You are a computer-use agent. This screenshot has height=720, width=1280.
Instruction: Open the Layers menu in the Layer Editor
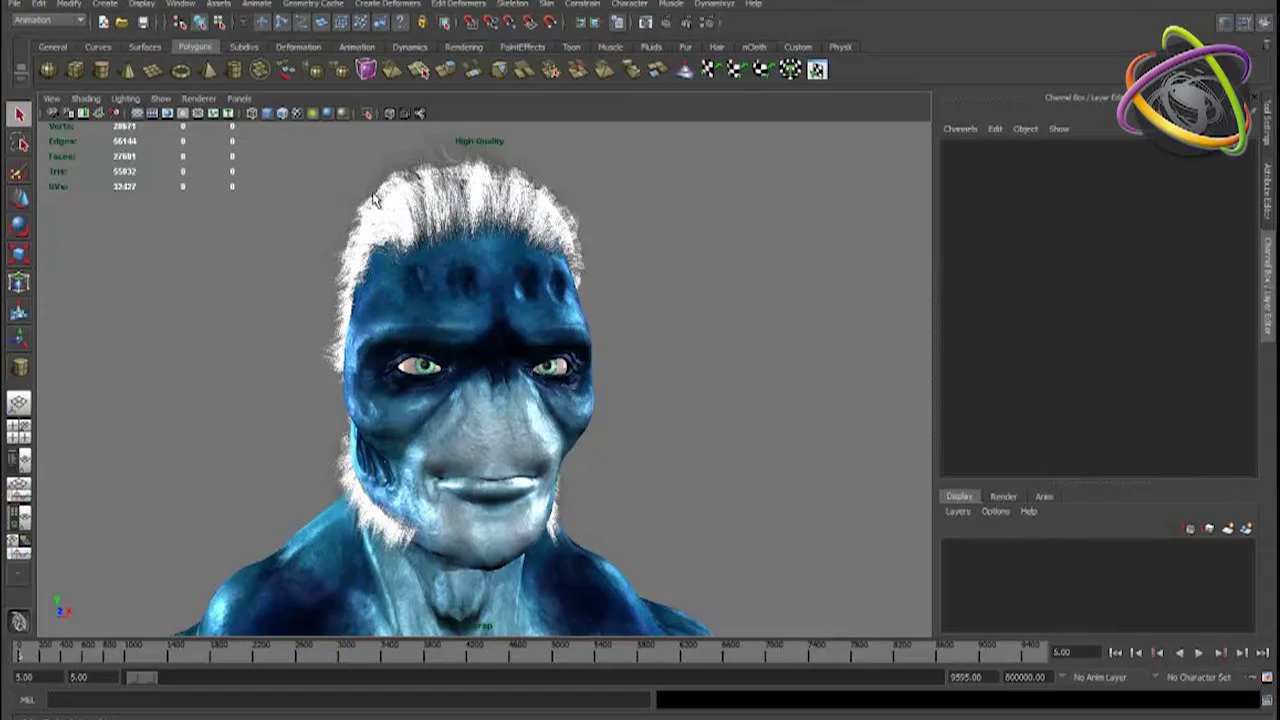tap(958, 512)
